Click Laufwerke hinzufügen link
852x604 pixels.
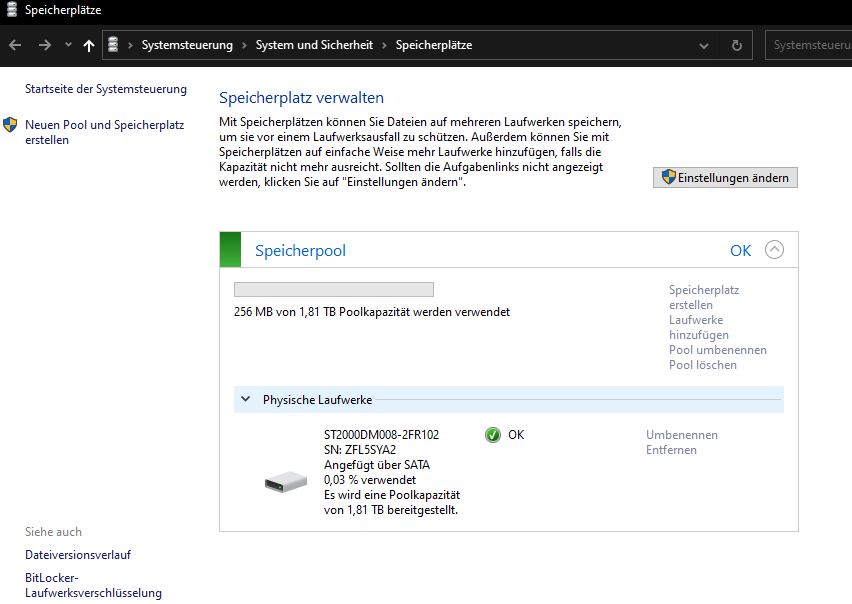[699, 327]
